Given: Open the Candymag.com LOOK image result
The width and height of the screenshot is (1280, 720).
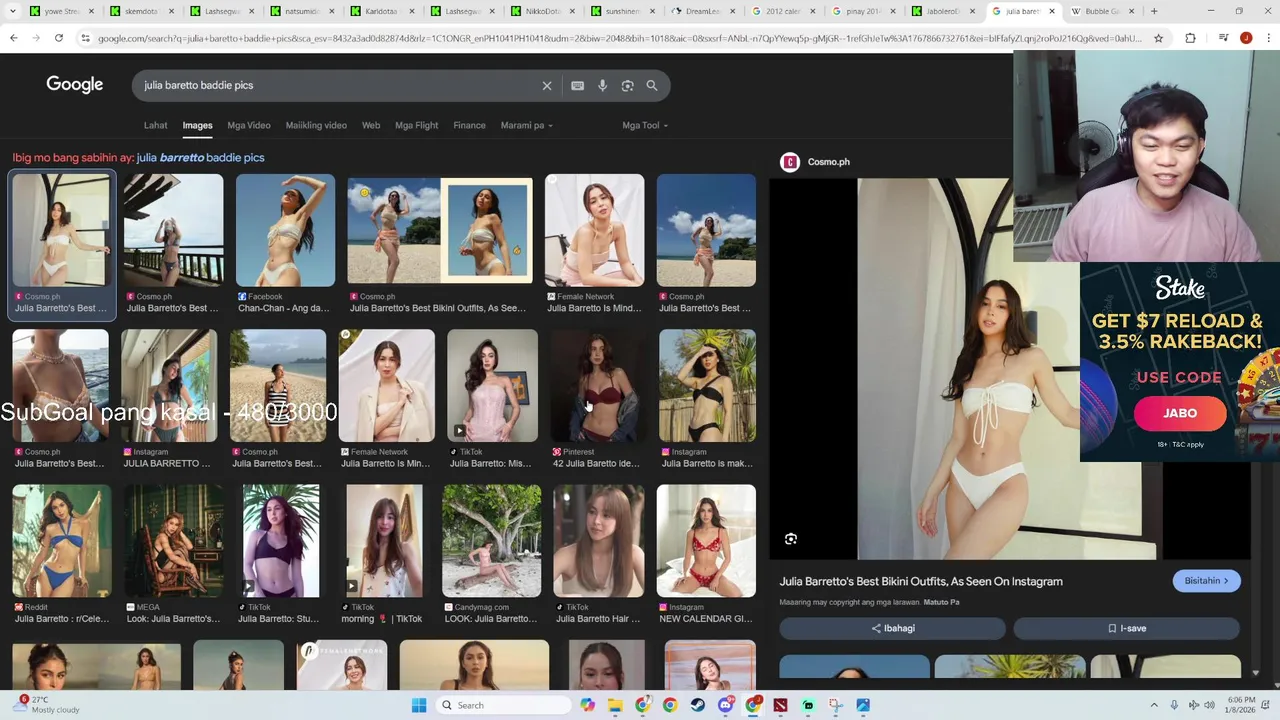Looking at the screenshot, I should 492,555.
